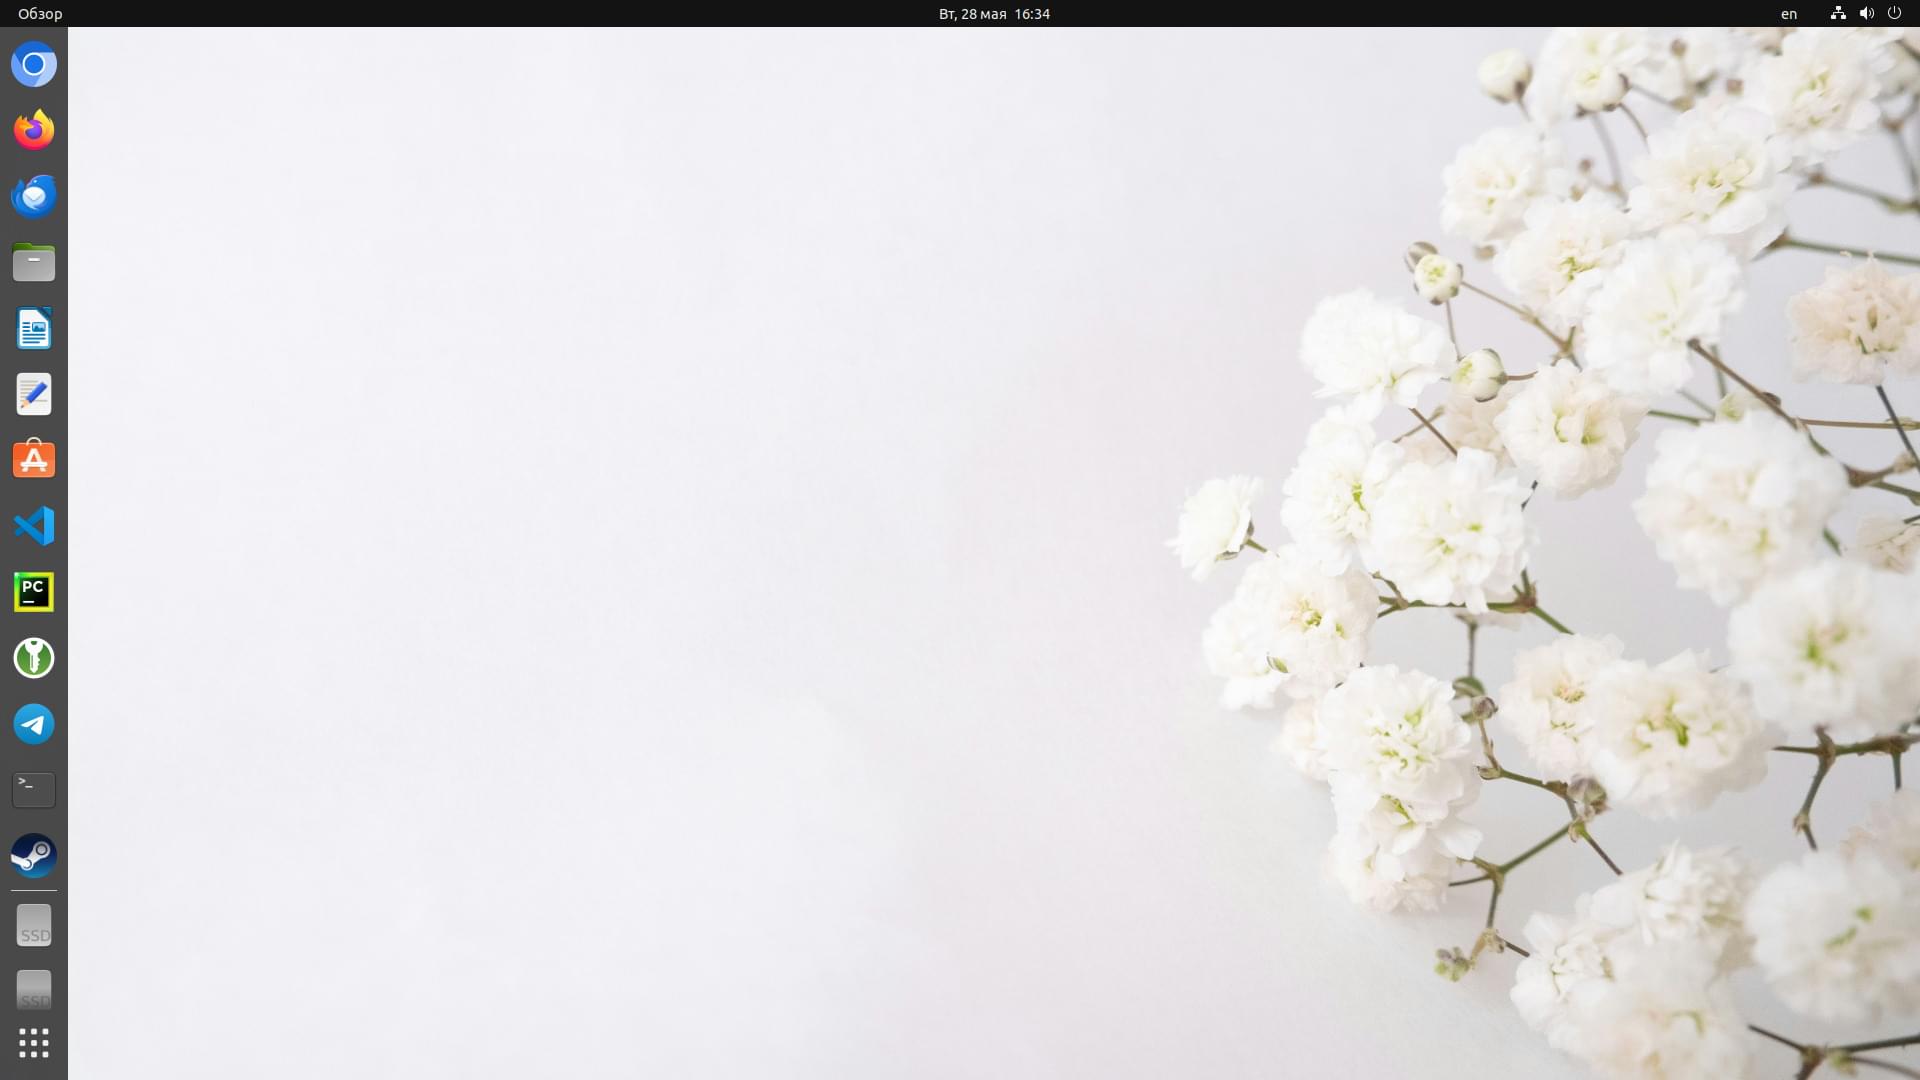Open the Text Editor app
Screen dimensions: 1920x1080
[x=34, y=394]
